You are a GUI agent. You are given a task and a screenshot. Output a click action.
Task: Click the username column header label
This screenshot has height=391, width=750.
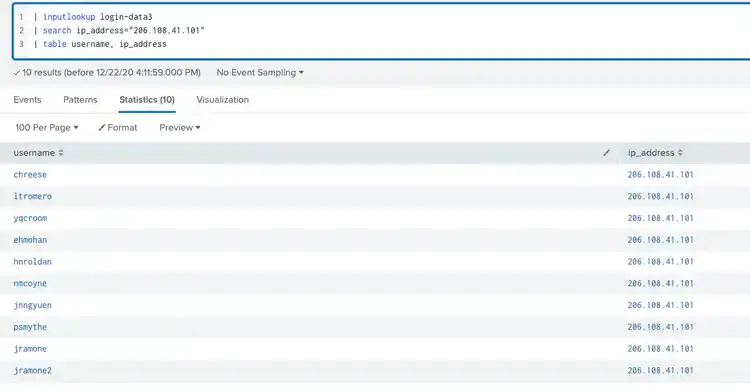(34, 153)
